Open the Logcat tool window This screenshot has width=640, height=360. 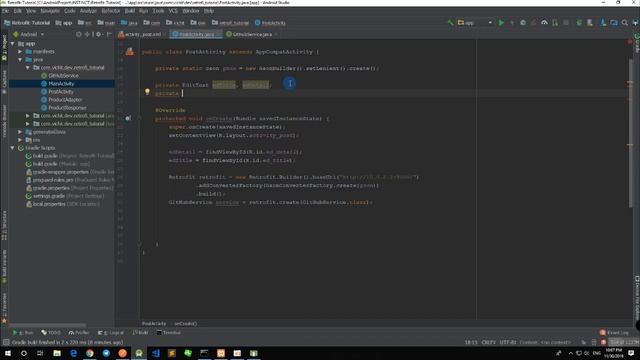pyautogui.click(x=111, y=333)
